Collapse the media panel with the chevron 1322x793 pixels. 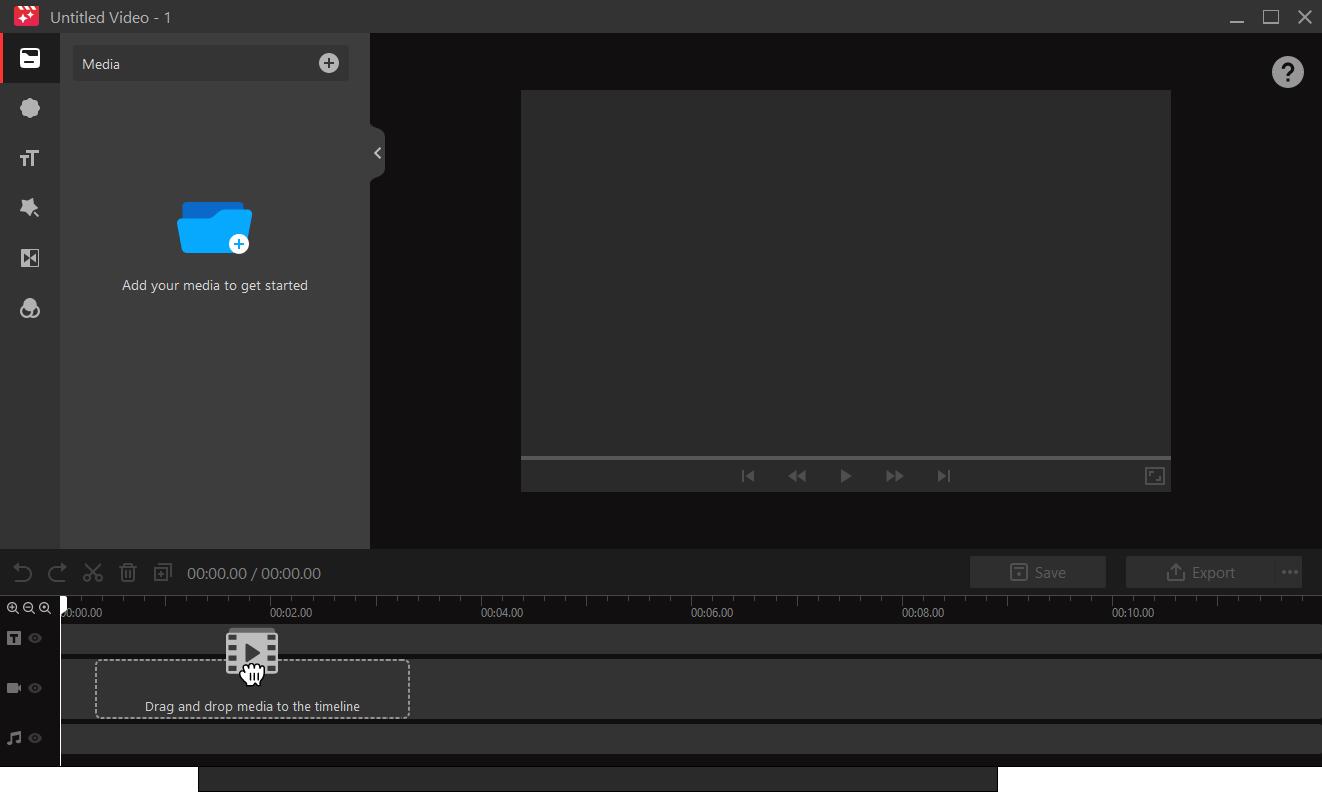coord(377,152)
